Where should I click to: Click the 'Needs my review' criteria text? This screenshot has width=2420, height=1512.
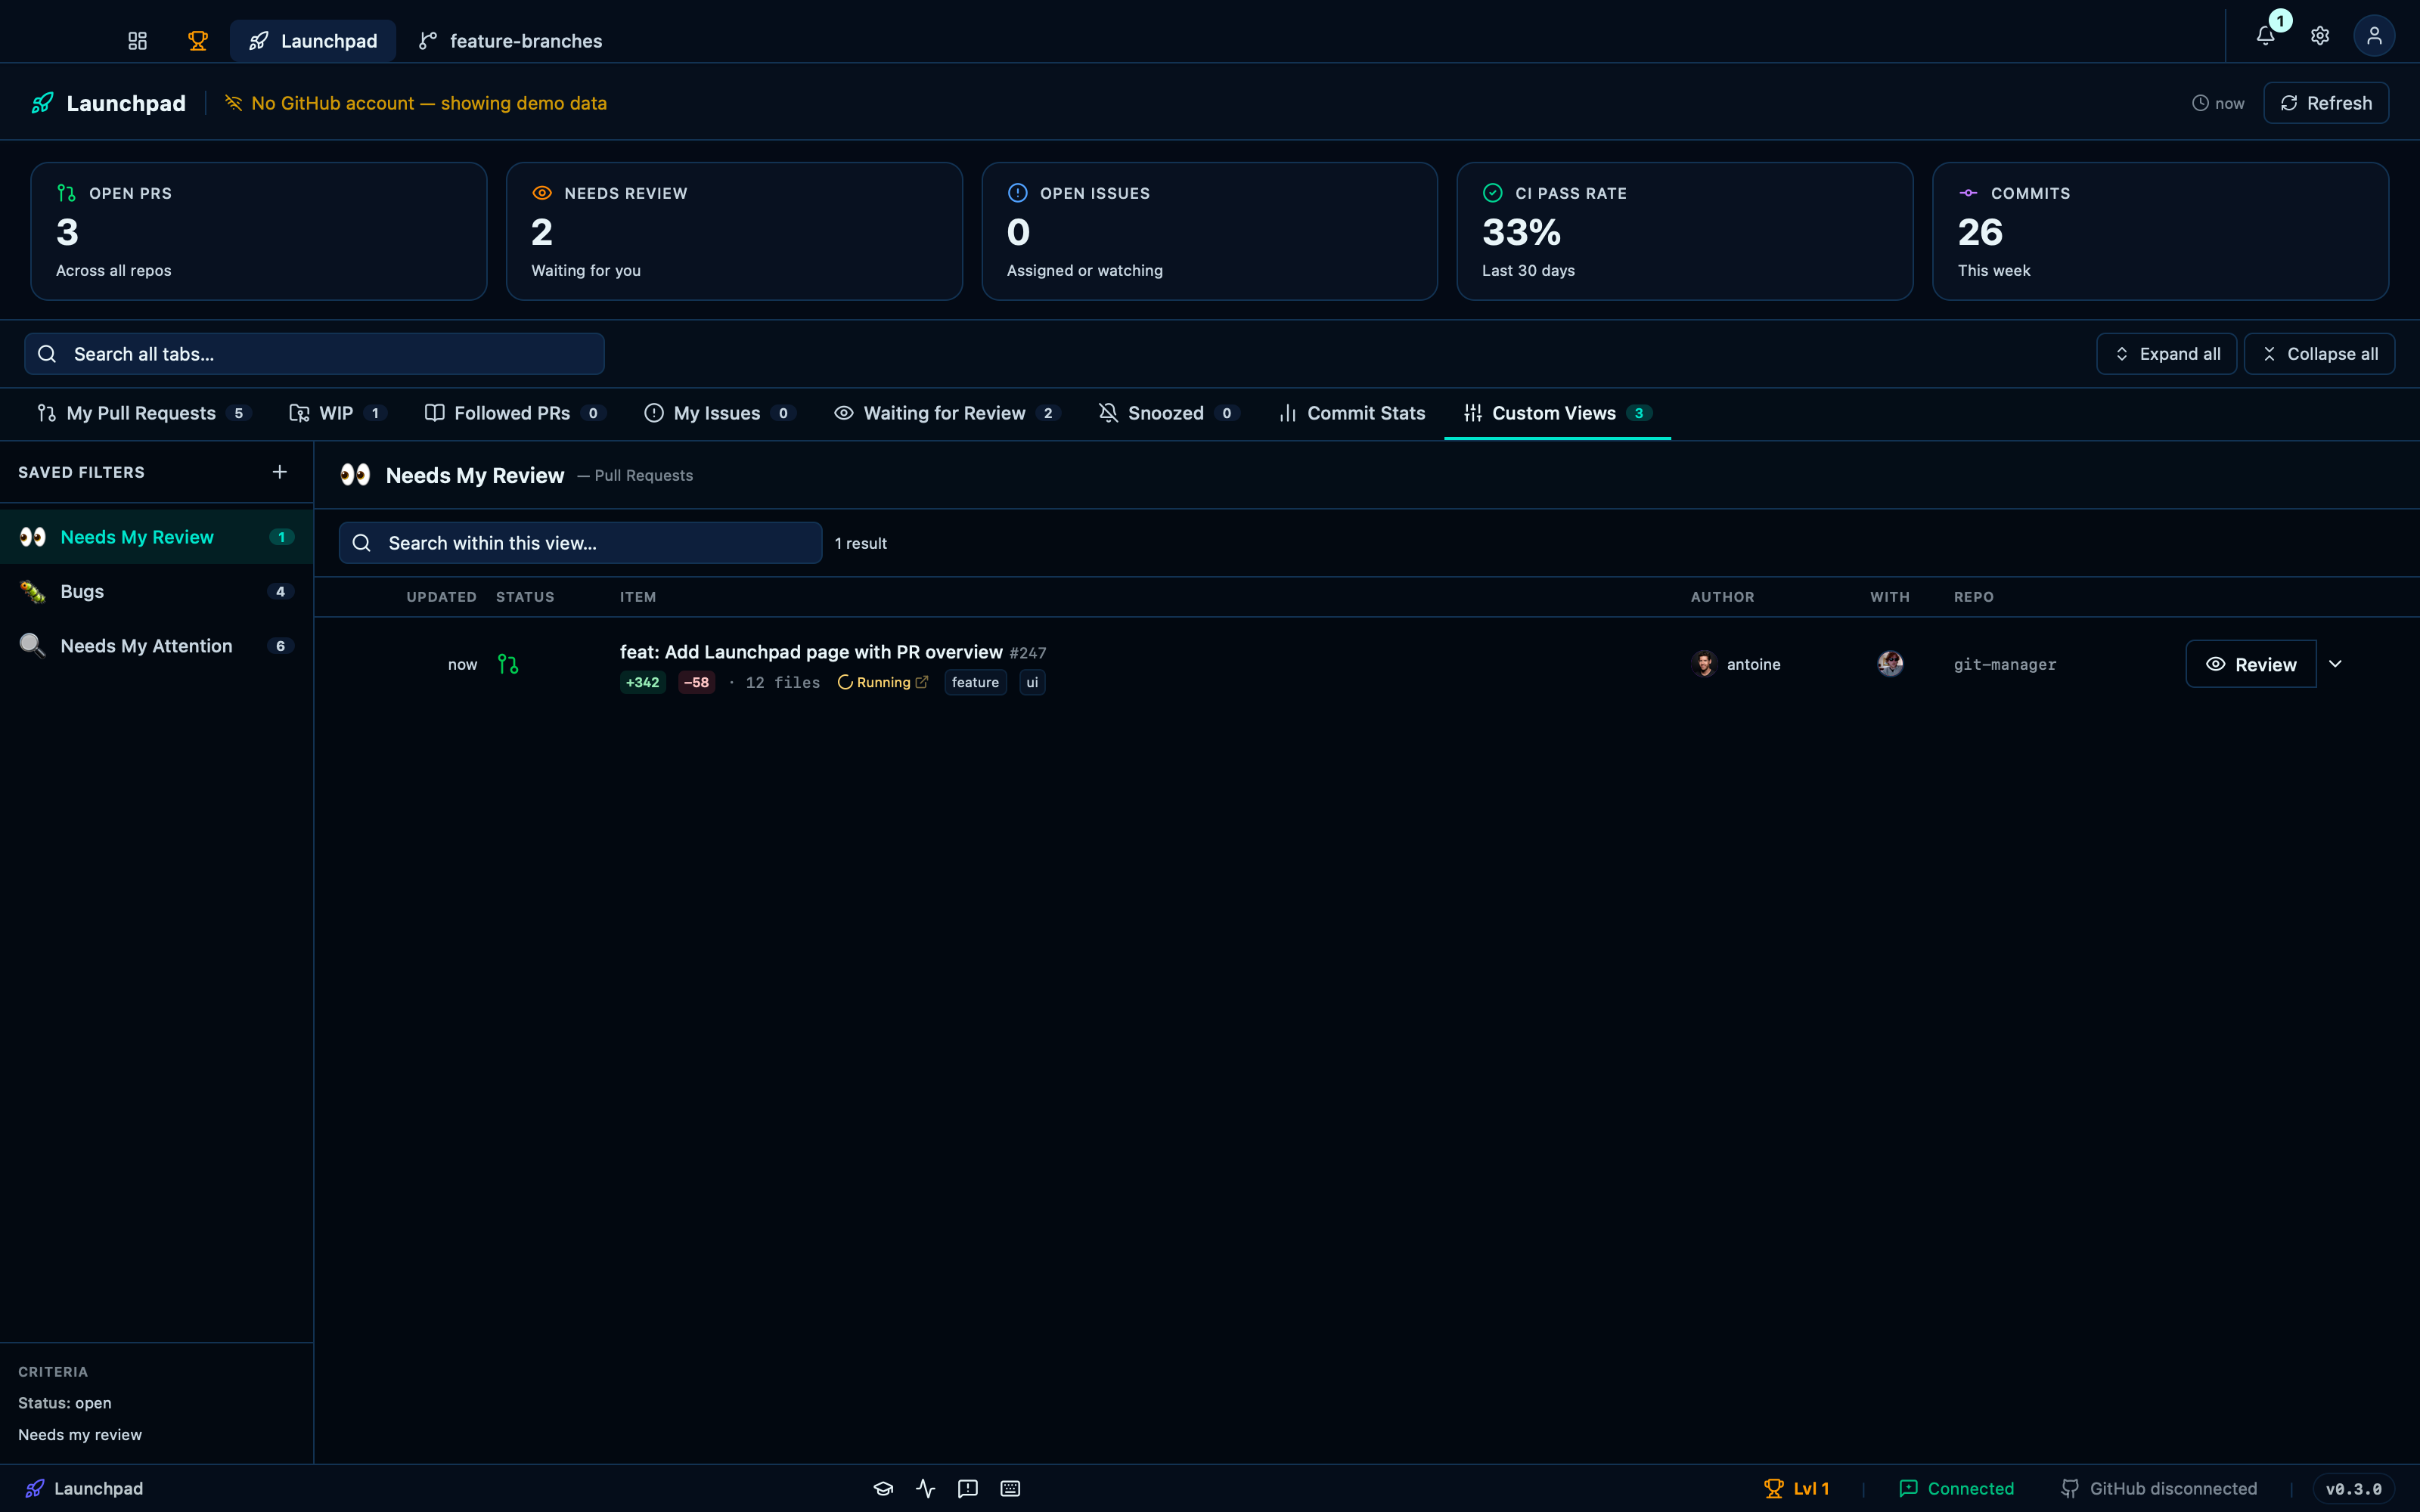coord(80,1435)
